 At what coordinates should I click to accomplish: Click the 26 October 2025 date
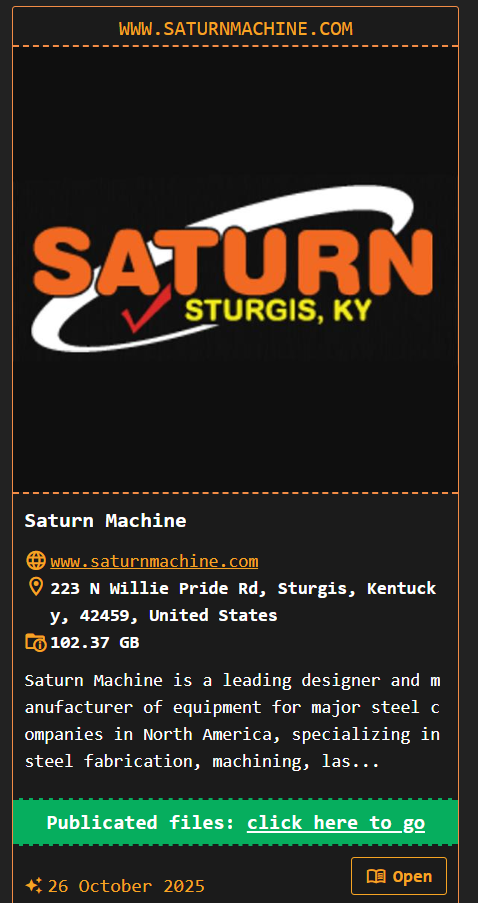pos(126,886)
